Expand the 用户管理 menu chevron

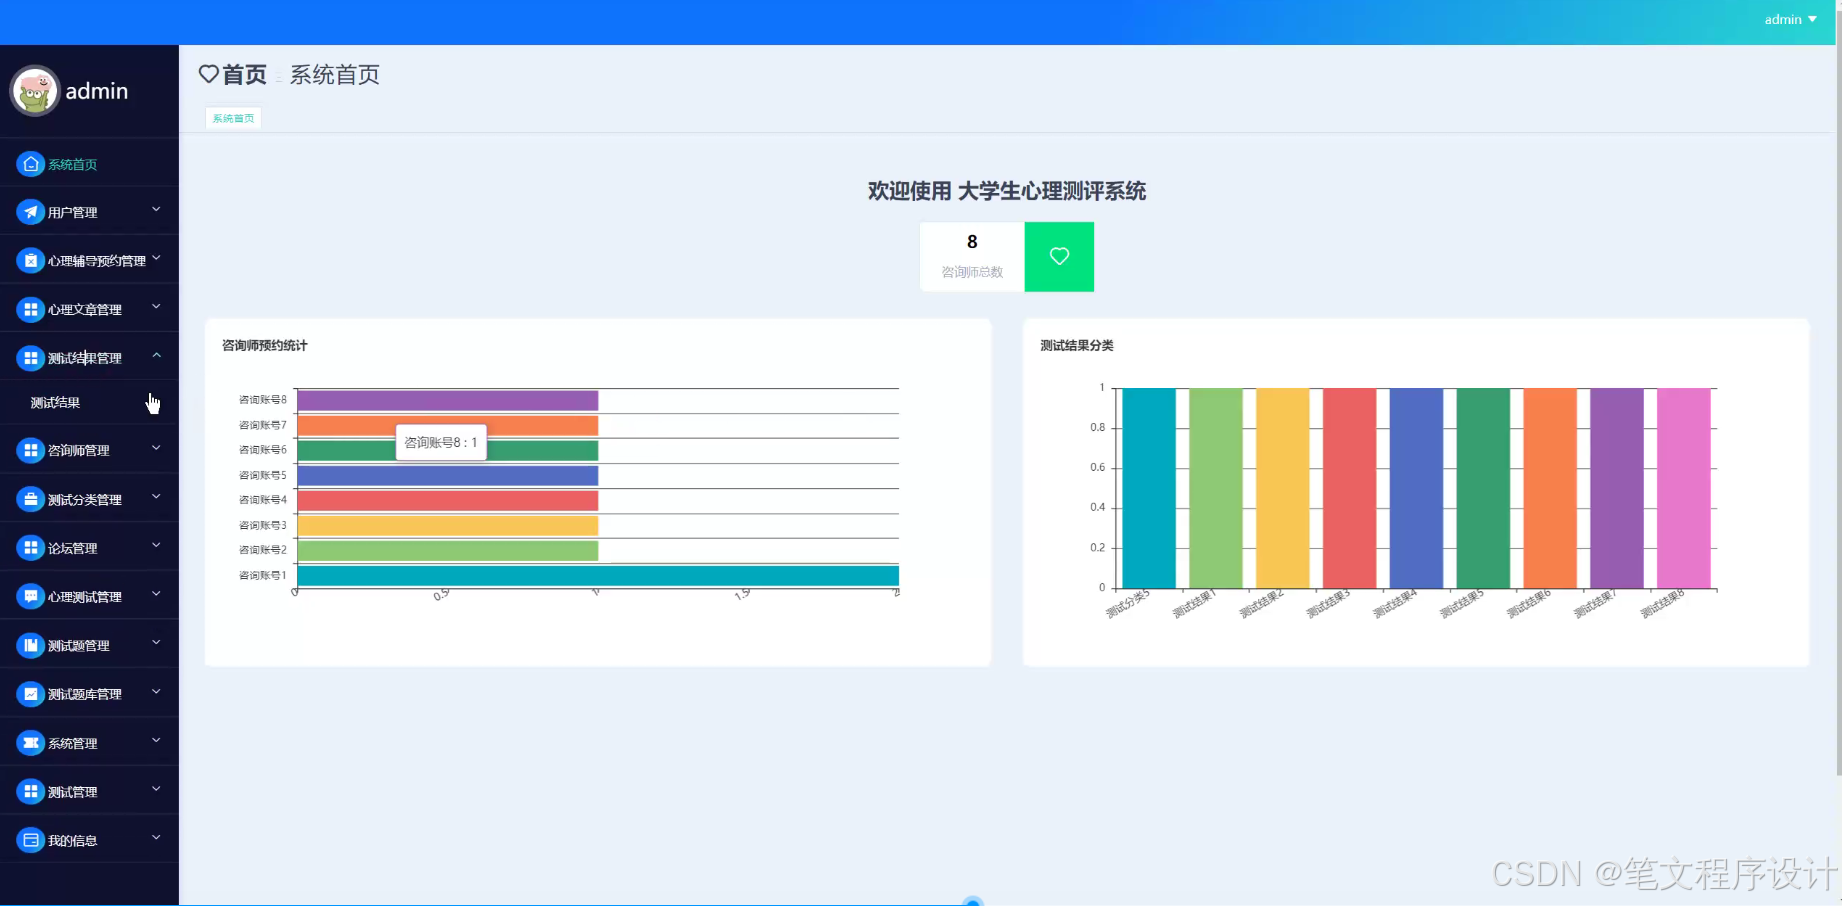tap(156, 210)
